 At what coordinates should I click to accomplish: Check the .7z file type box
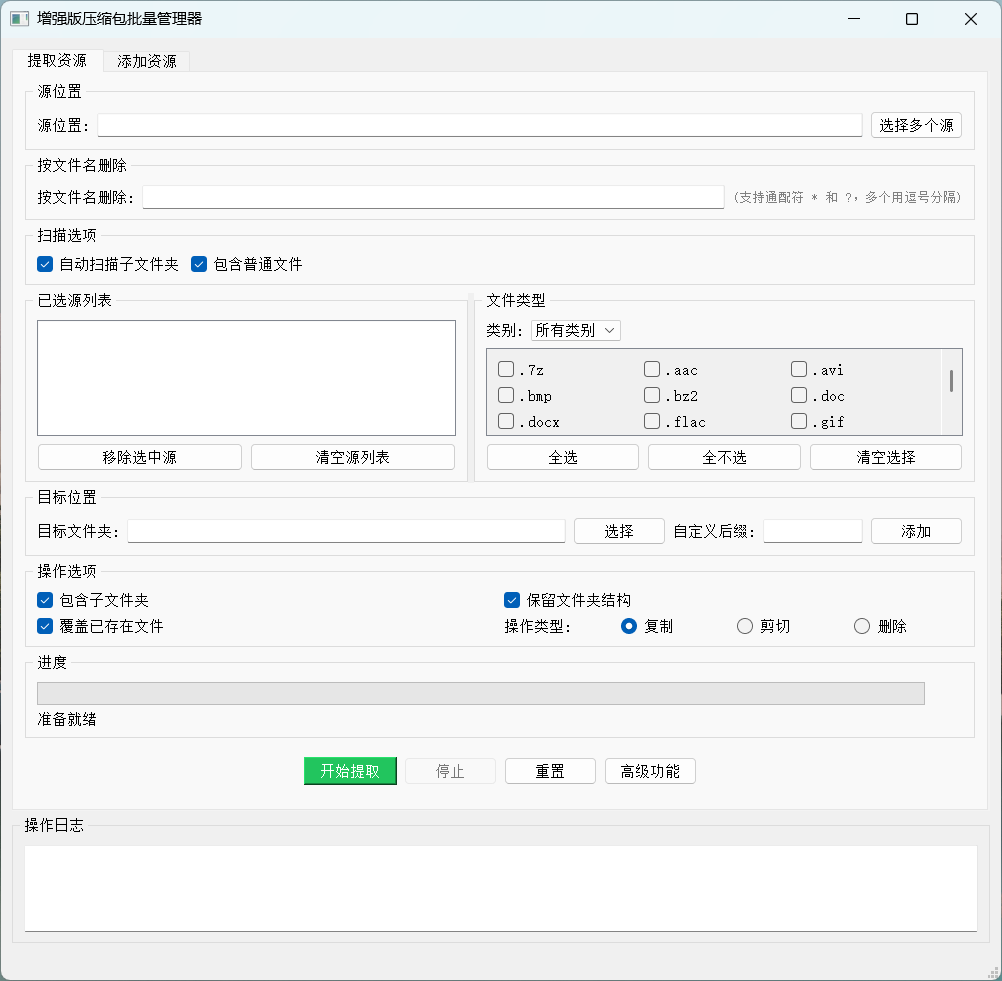(x=506, y=370)
